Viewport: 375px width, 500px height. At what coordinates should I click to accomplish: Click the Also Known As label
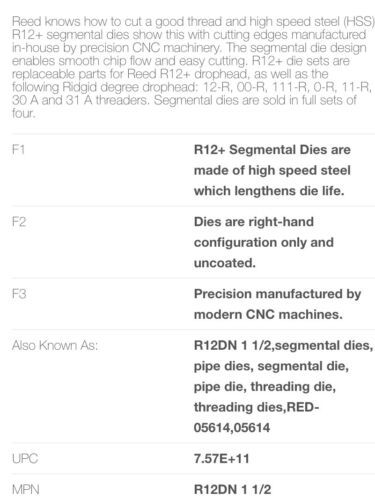click(55, 346)
